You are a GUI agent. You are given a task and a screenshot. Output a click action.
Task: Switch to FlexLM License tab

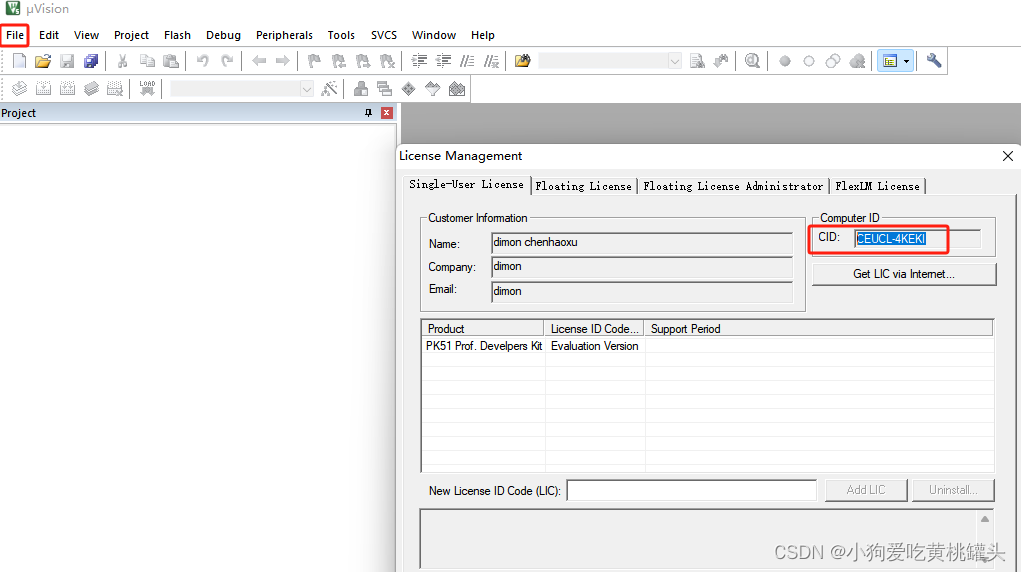coord(877,186)
